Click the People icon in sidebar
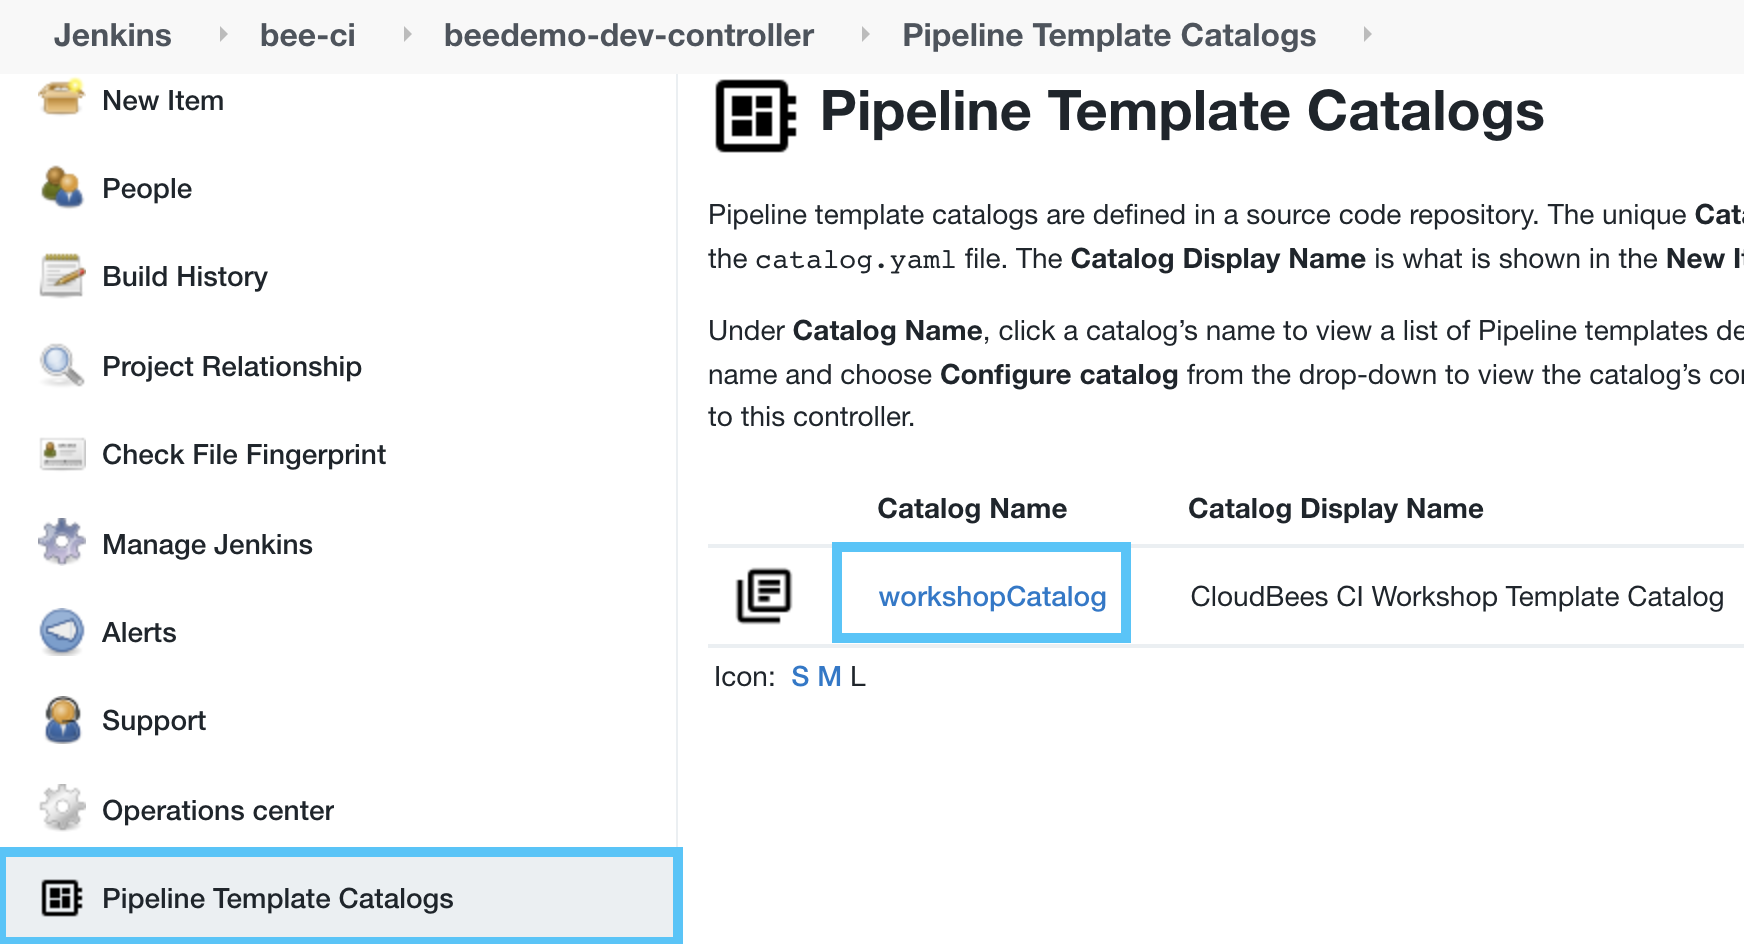Screen dimensions: 1744x944 [61, 187]
